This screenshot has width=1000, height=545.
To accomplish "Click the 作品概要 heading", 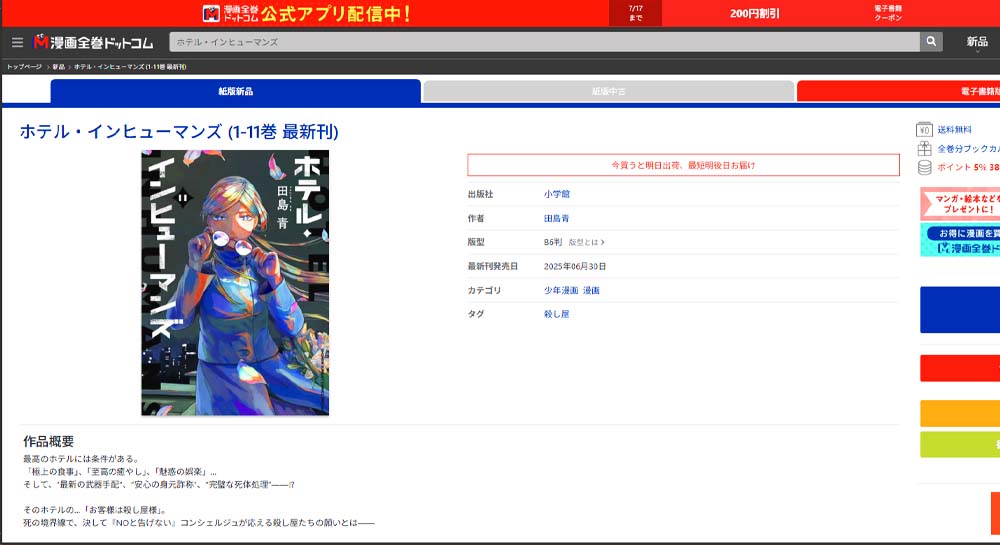I will click(x=48, y=441).
